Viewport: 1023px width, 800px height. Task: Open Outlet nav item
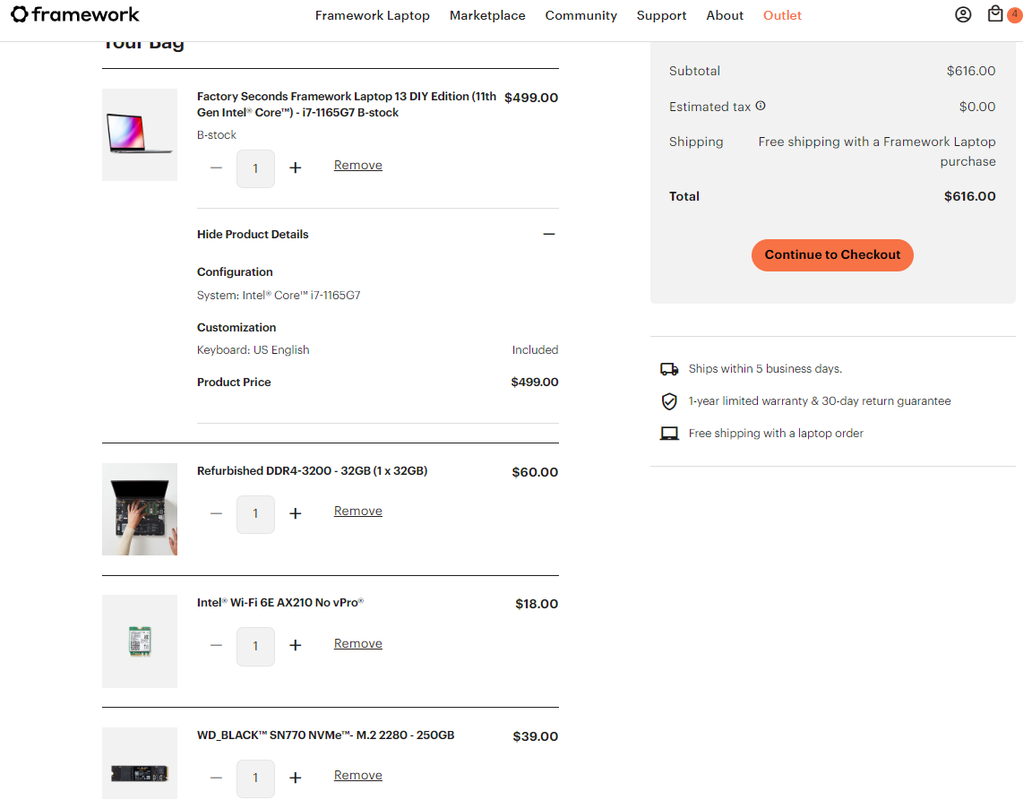[x=782, y=15]
